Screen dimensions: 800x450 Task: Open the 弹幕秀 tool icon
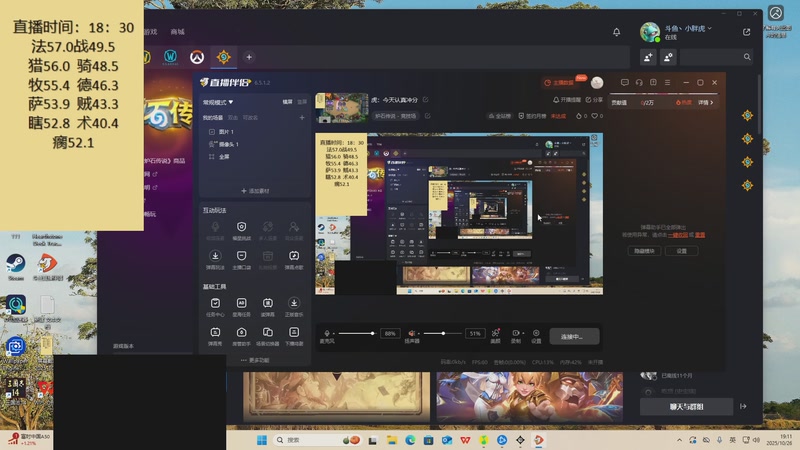click(215, 332)
